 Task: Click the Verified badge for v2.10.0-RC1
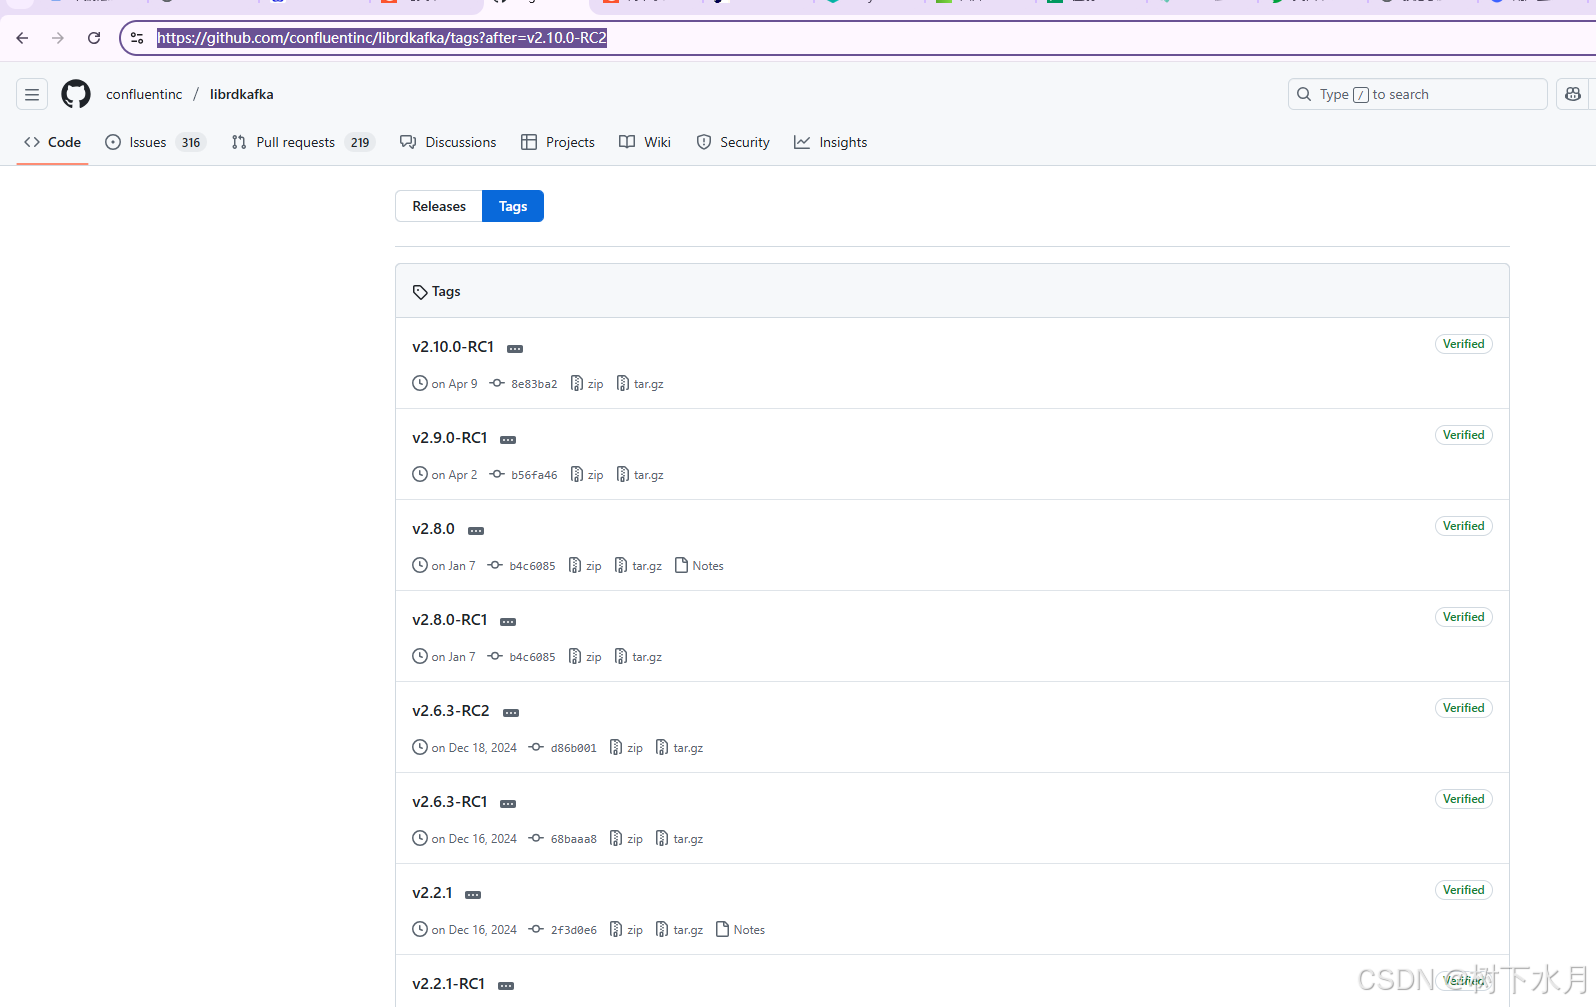[1463, 344]
